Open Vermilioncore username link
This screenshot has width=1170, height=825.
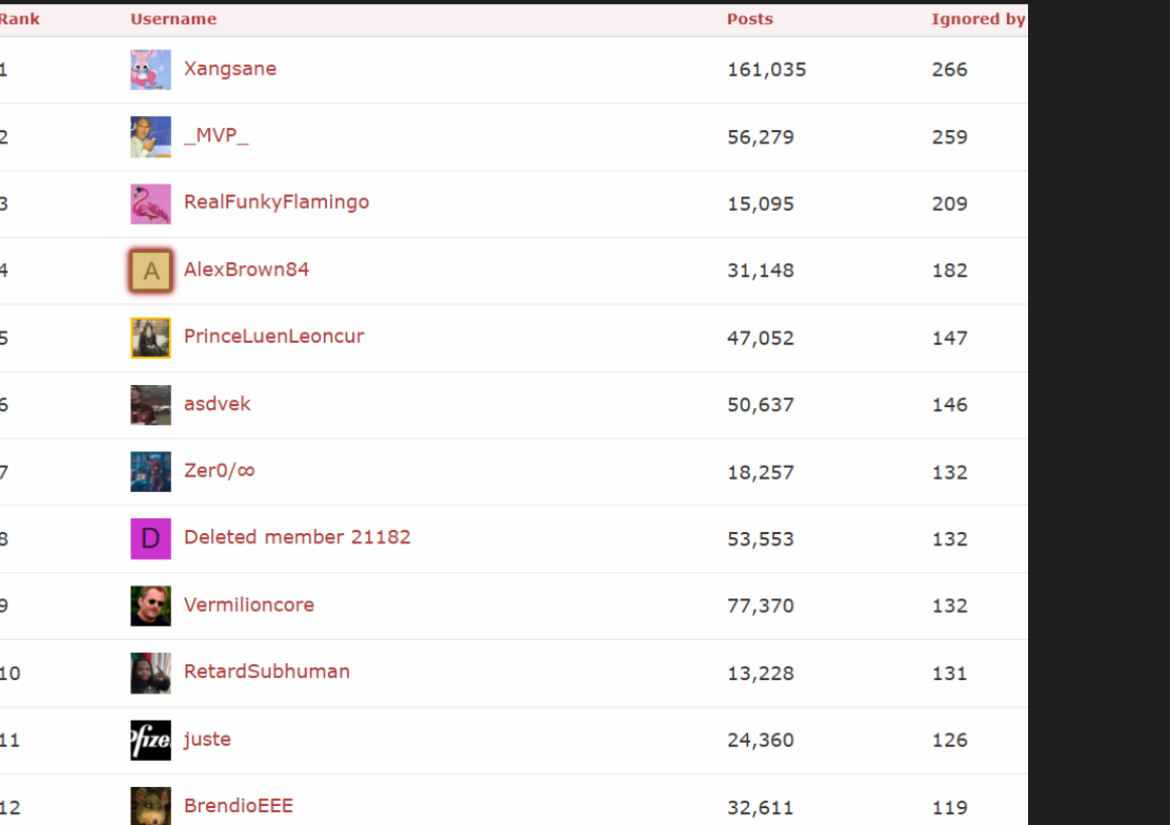click(x=249, y=605)
